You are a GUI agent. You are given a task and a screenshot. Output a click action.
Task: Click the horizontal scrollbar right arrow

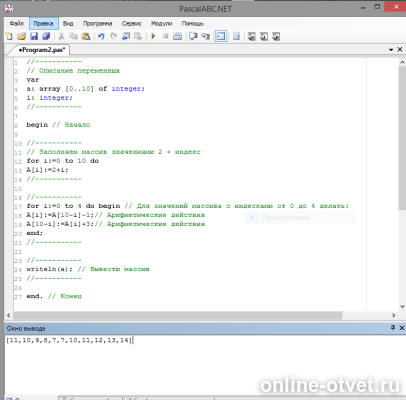click(x=394, y=315)
